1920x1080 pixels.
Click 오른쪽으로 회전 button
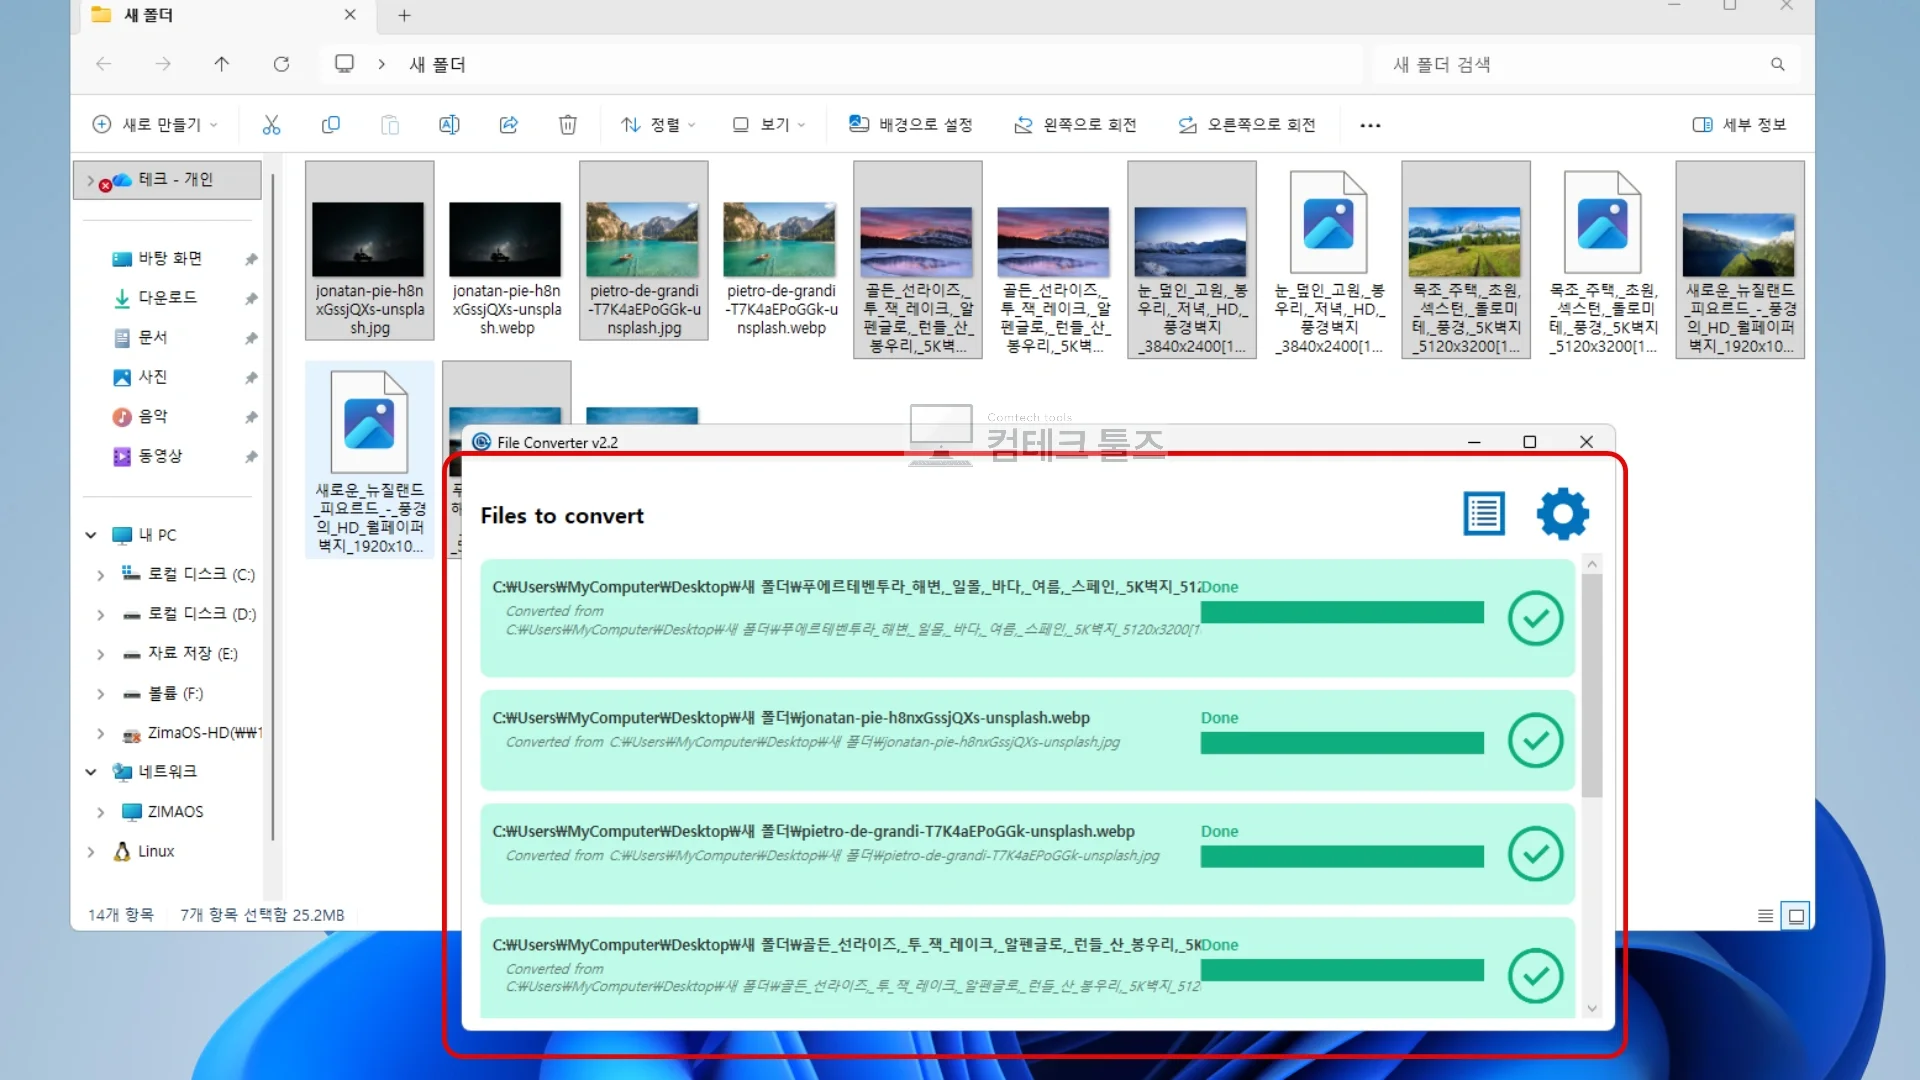pos(1246,125)
